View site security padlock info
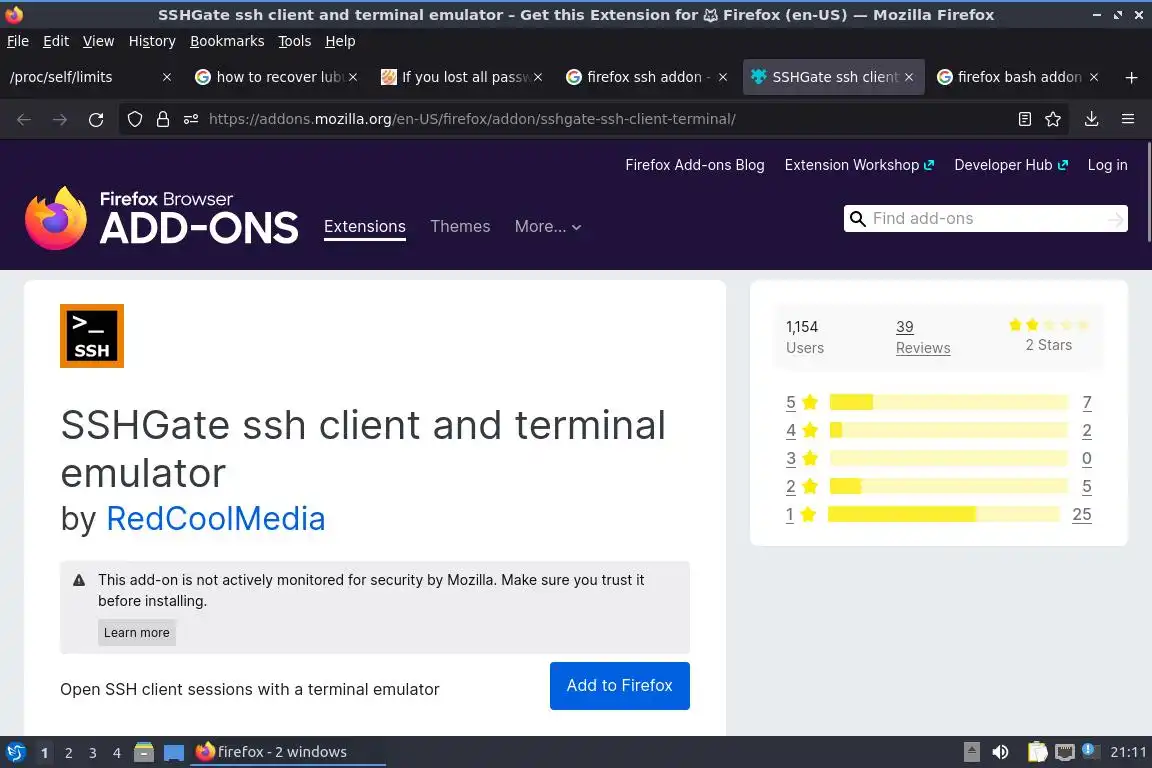The image size is (1152, 768). pos(163,119)
